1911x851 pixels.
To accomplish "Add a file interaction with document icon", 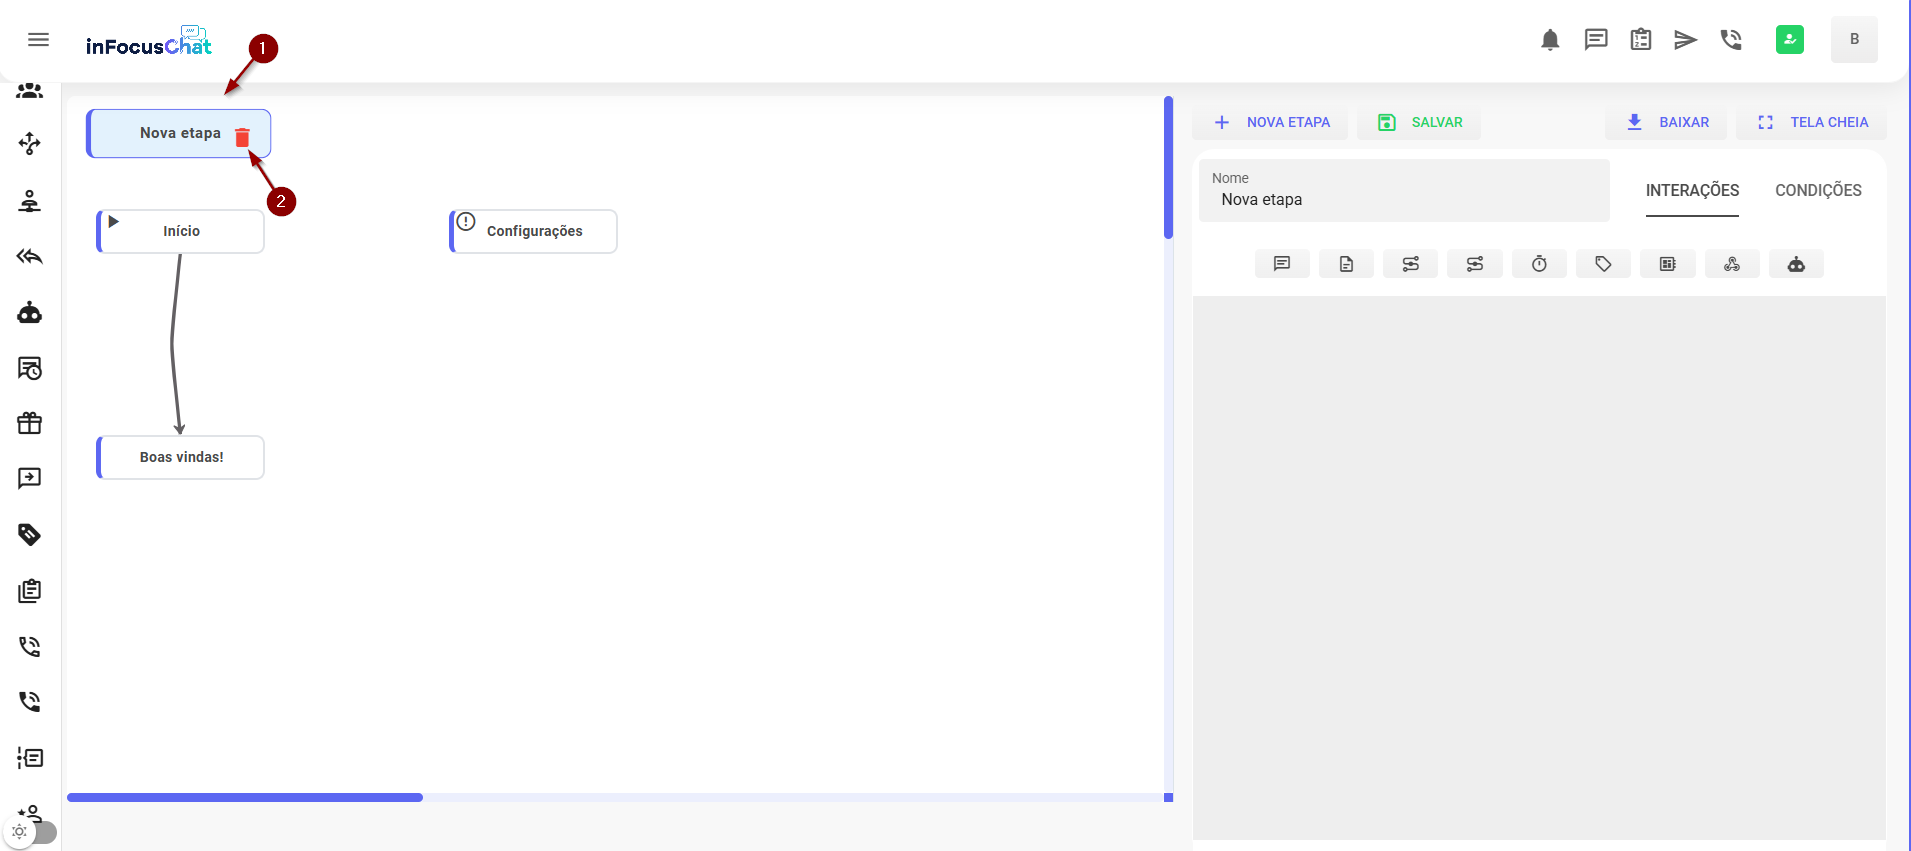I will 1346,264.
